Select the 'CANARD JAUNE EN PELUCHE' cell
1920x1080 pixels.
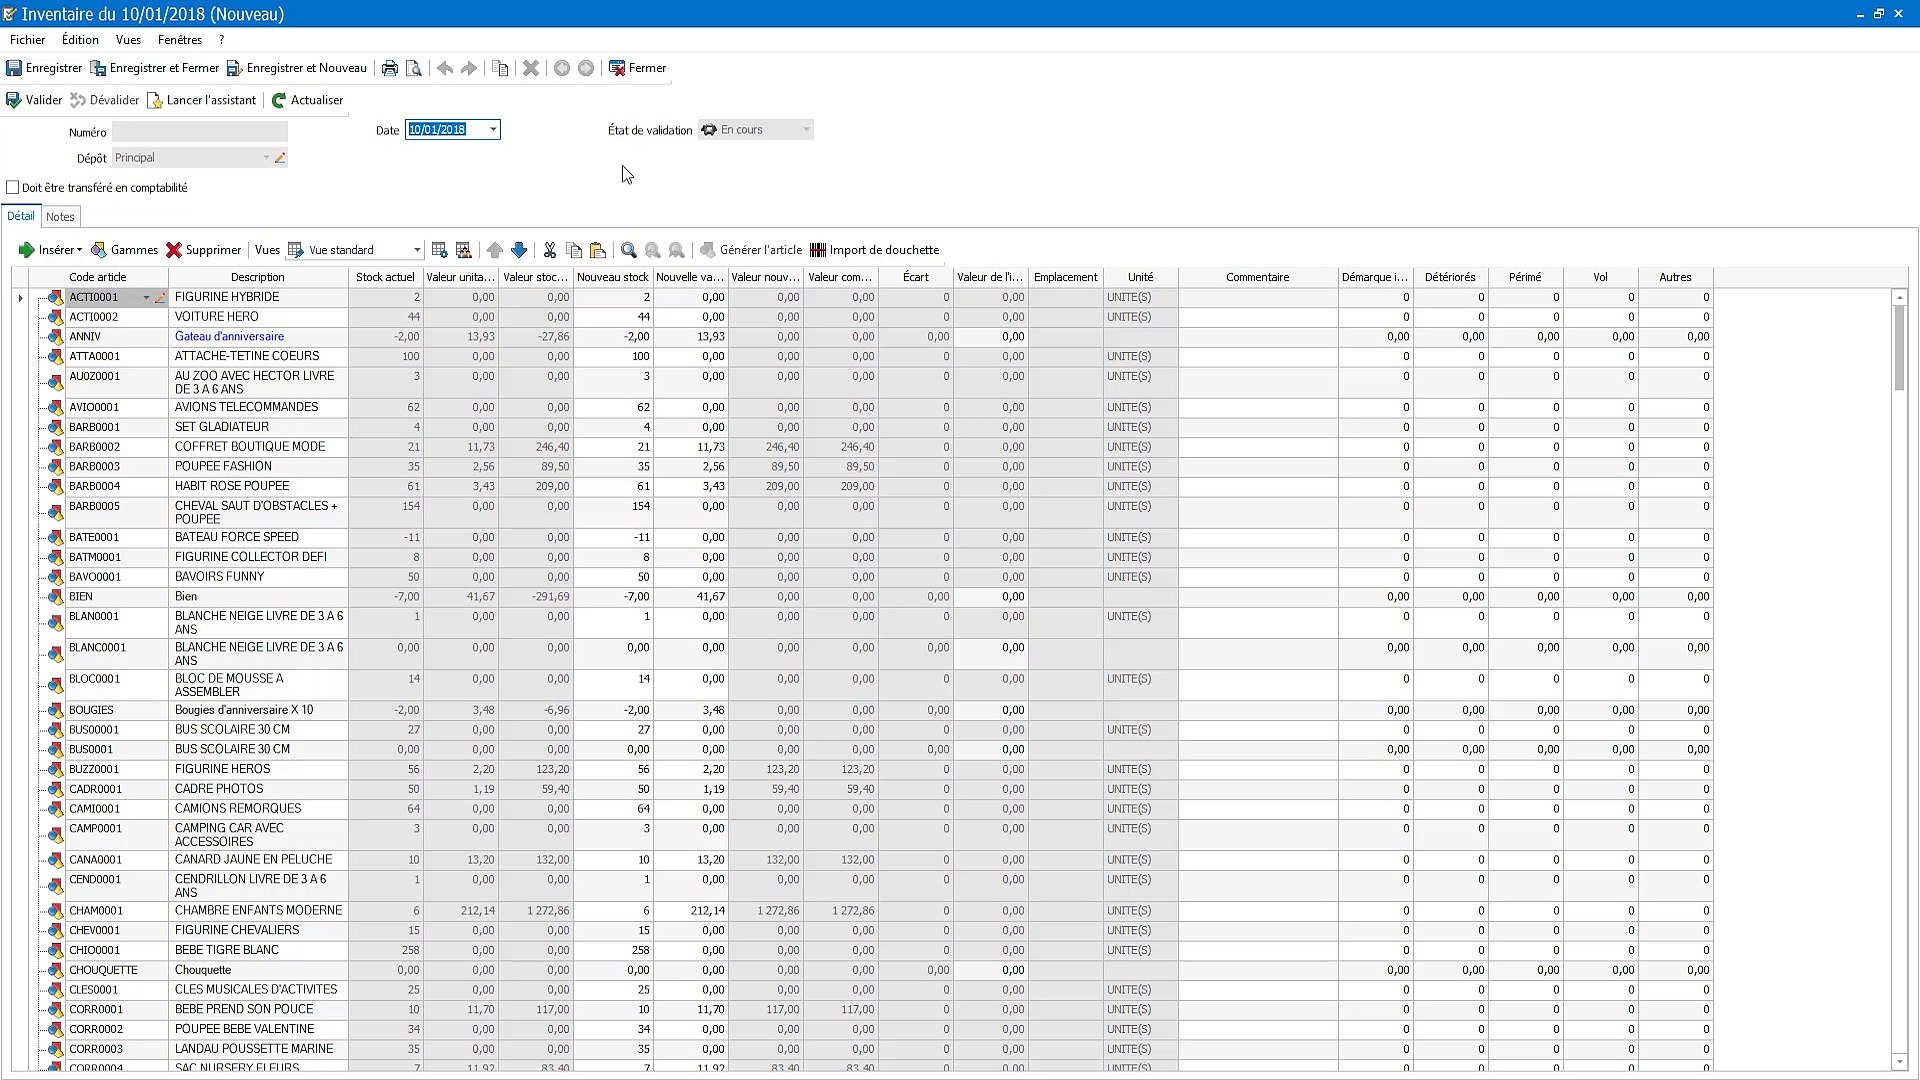pyautogui.click(x=258, y=860)
